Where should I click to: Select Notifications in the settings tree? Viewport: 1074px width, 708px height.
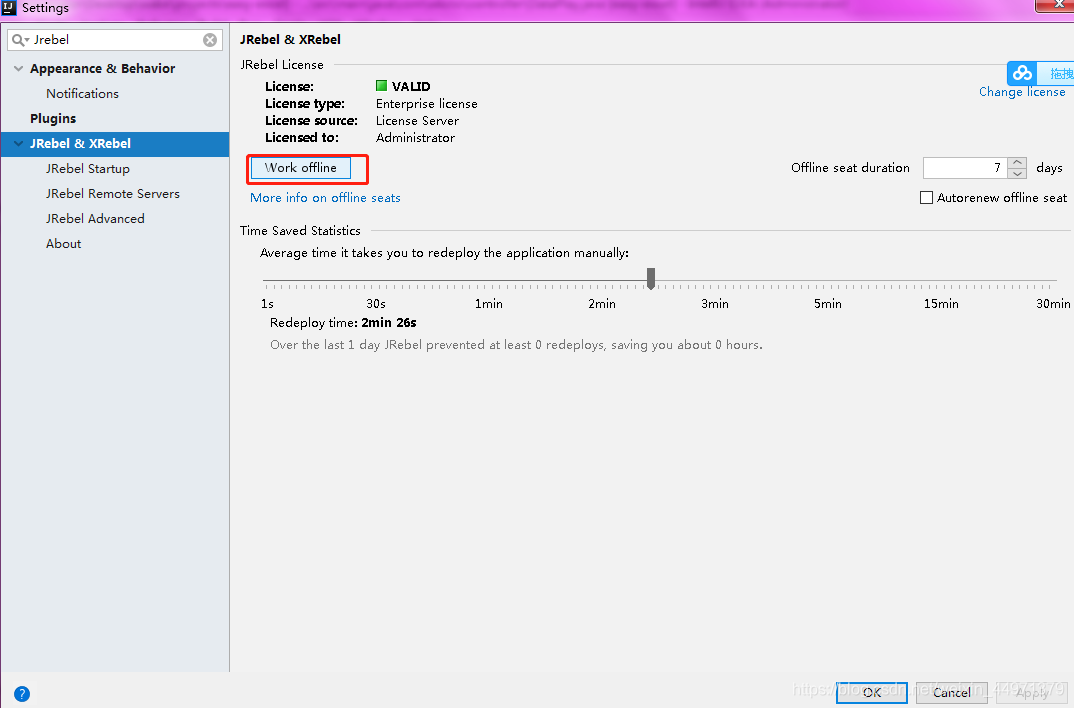[82, 94]
